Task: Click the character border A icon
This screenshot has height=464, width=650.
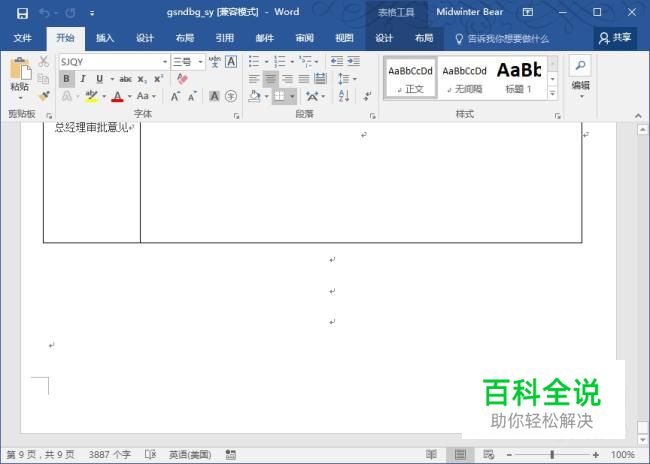Action: click(231, 62)
